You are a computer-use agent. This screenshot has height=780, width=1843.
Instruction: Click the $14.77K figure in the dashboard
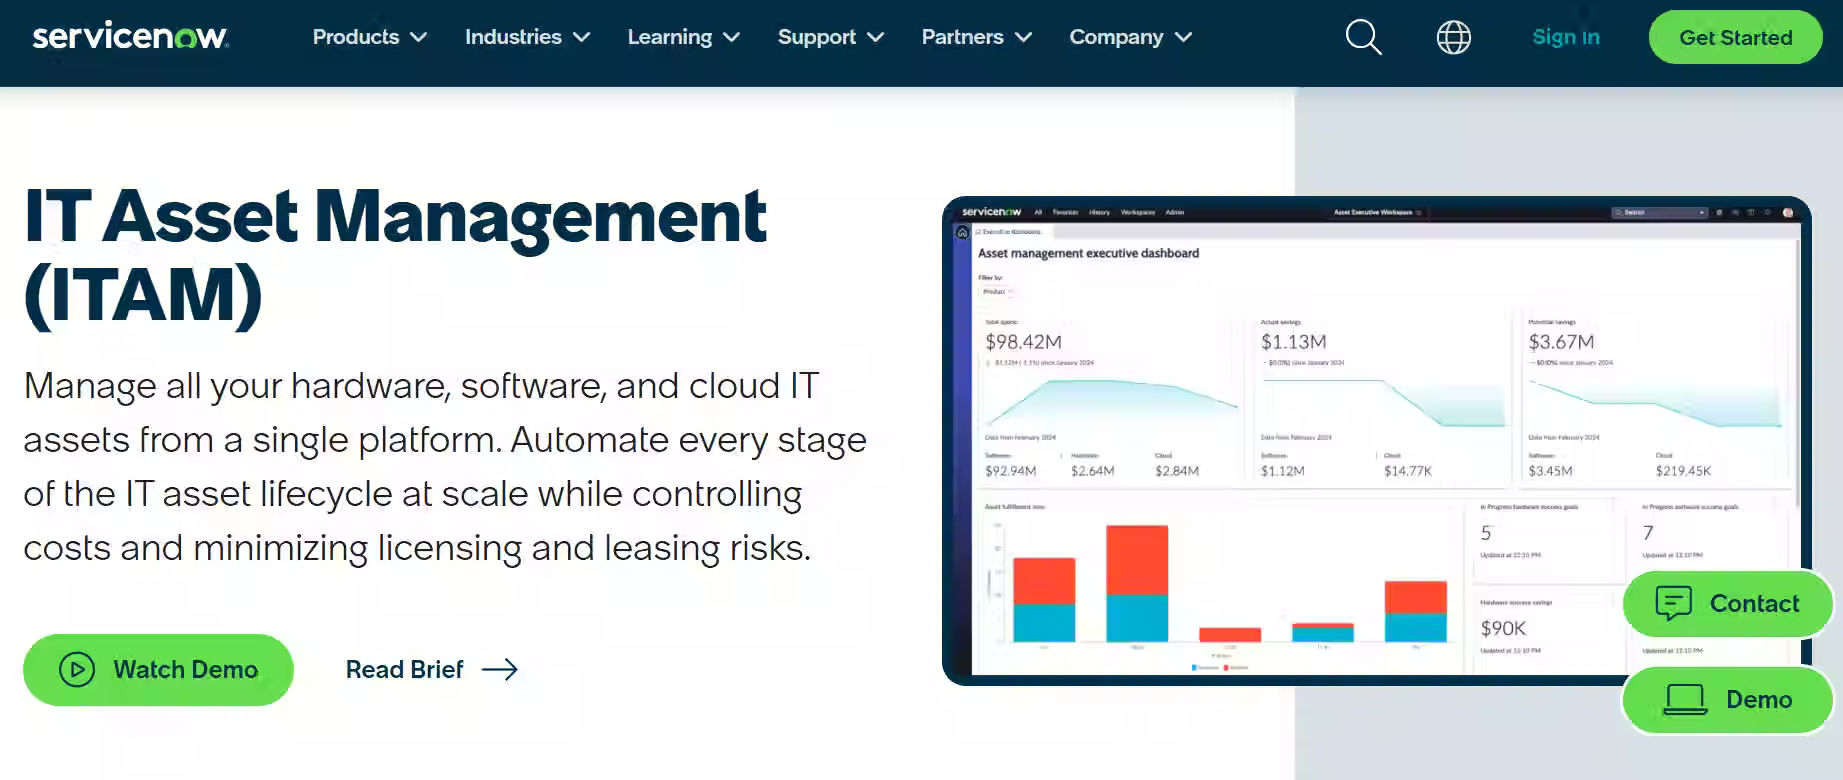1408,471
